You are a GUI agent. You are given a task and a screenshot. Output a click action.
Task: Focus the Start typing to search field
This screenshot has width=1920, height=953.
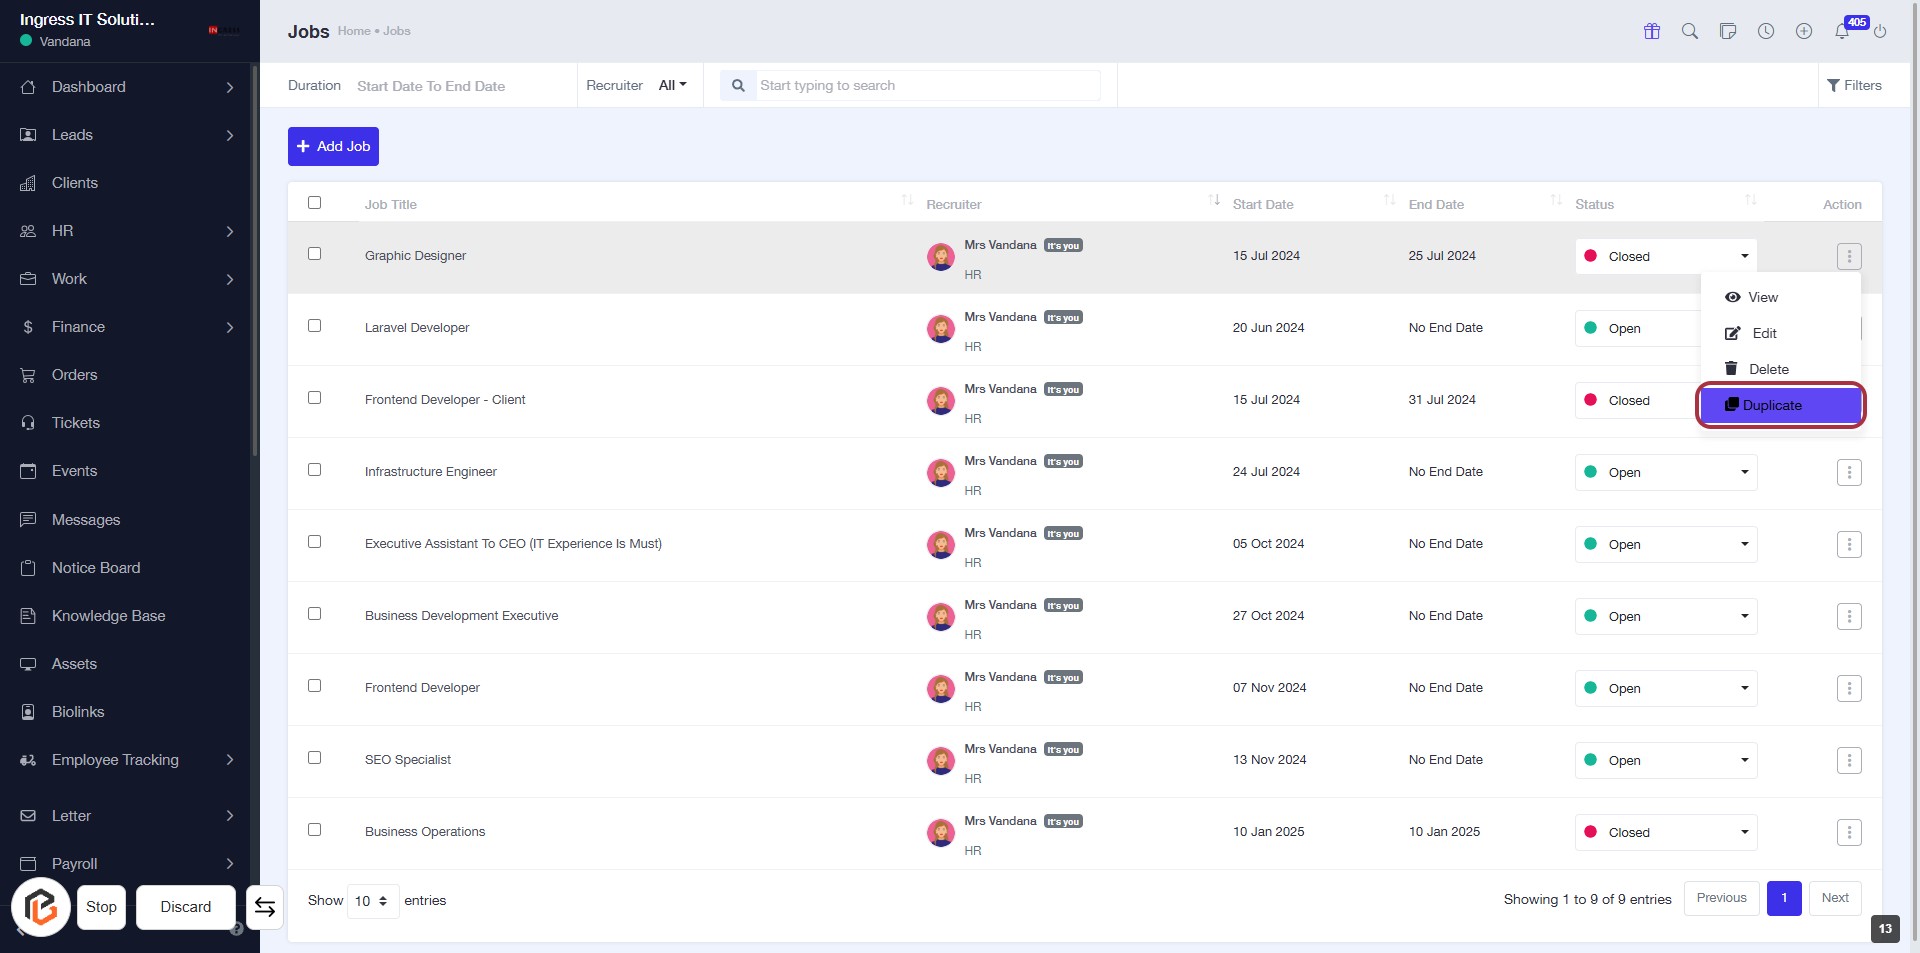pos(926,86)
